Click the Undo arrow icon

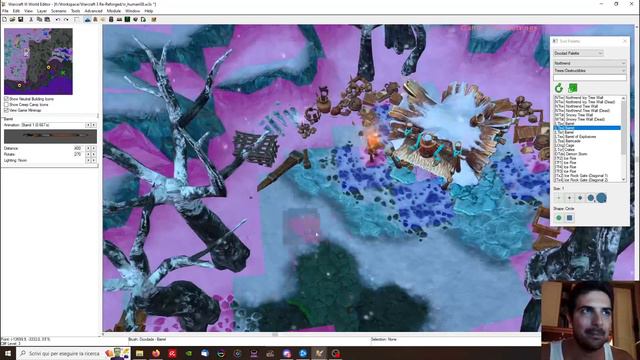click(x=58, y=20)
